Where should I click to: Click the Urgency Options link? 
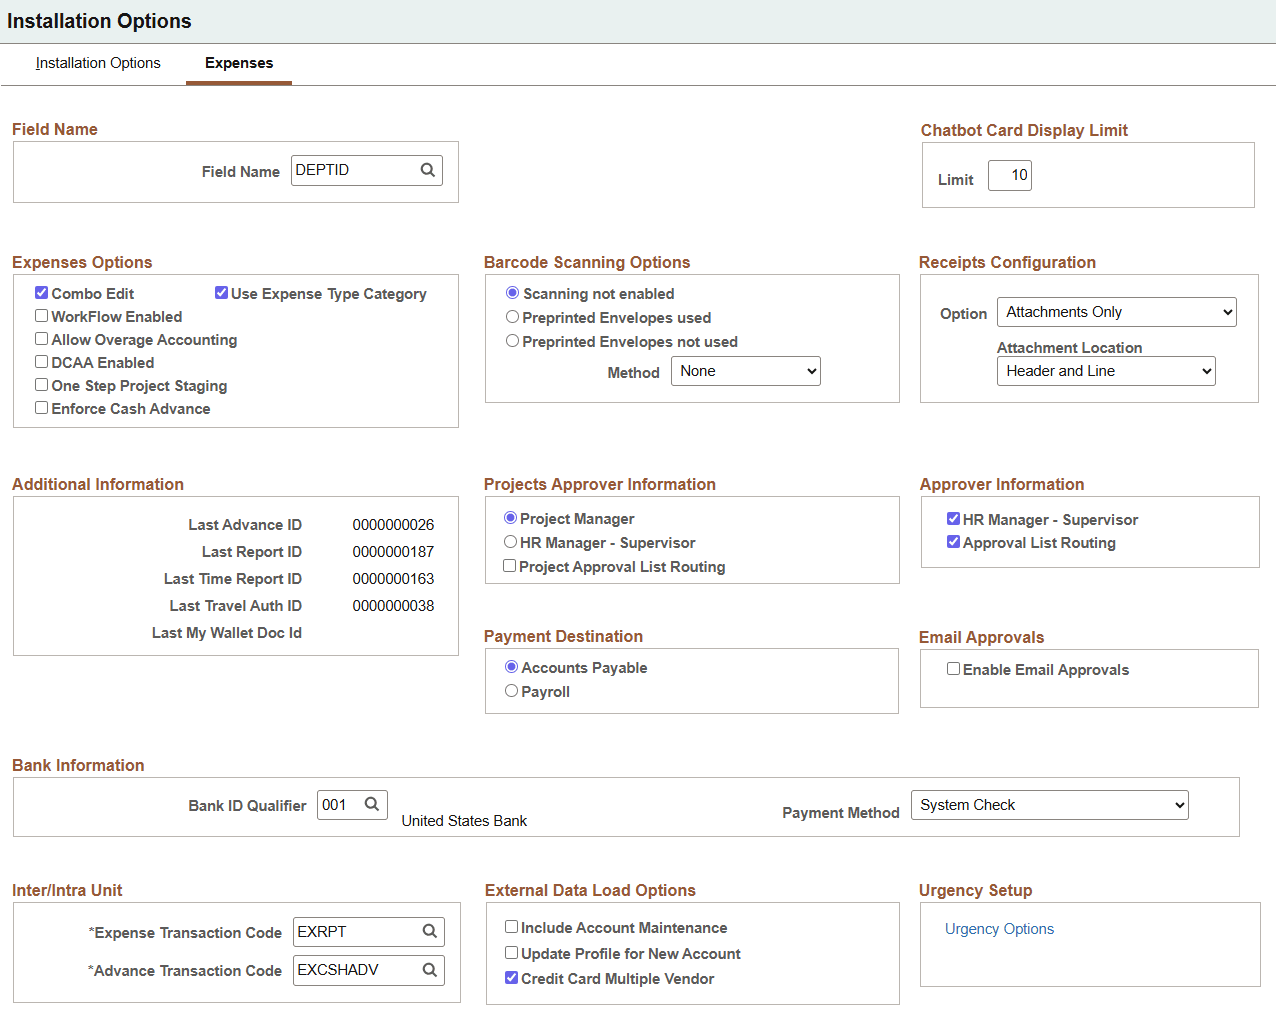click(999, 929)
